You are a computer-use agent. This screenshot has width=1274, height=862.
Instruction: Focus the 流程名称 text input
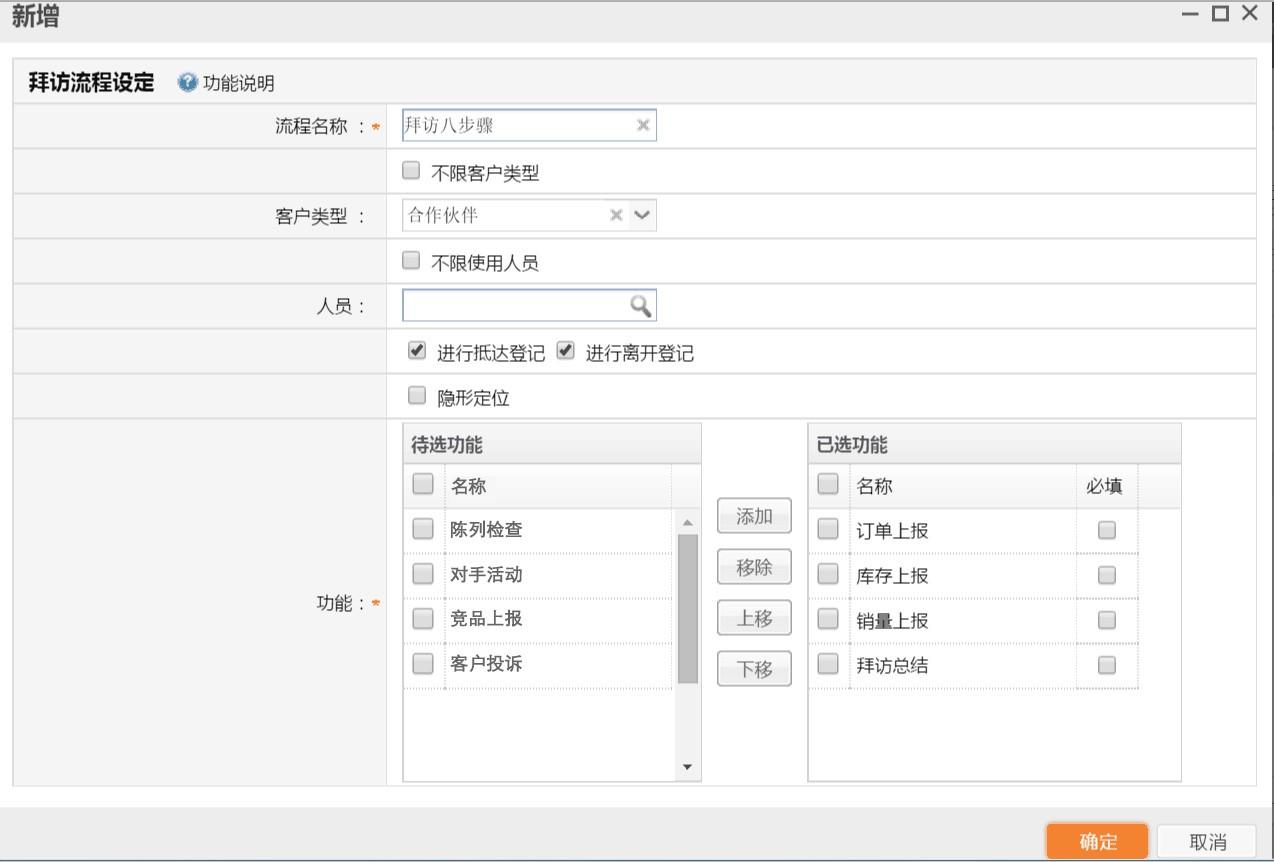click(515, 125)
